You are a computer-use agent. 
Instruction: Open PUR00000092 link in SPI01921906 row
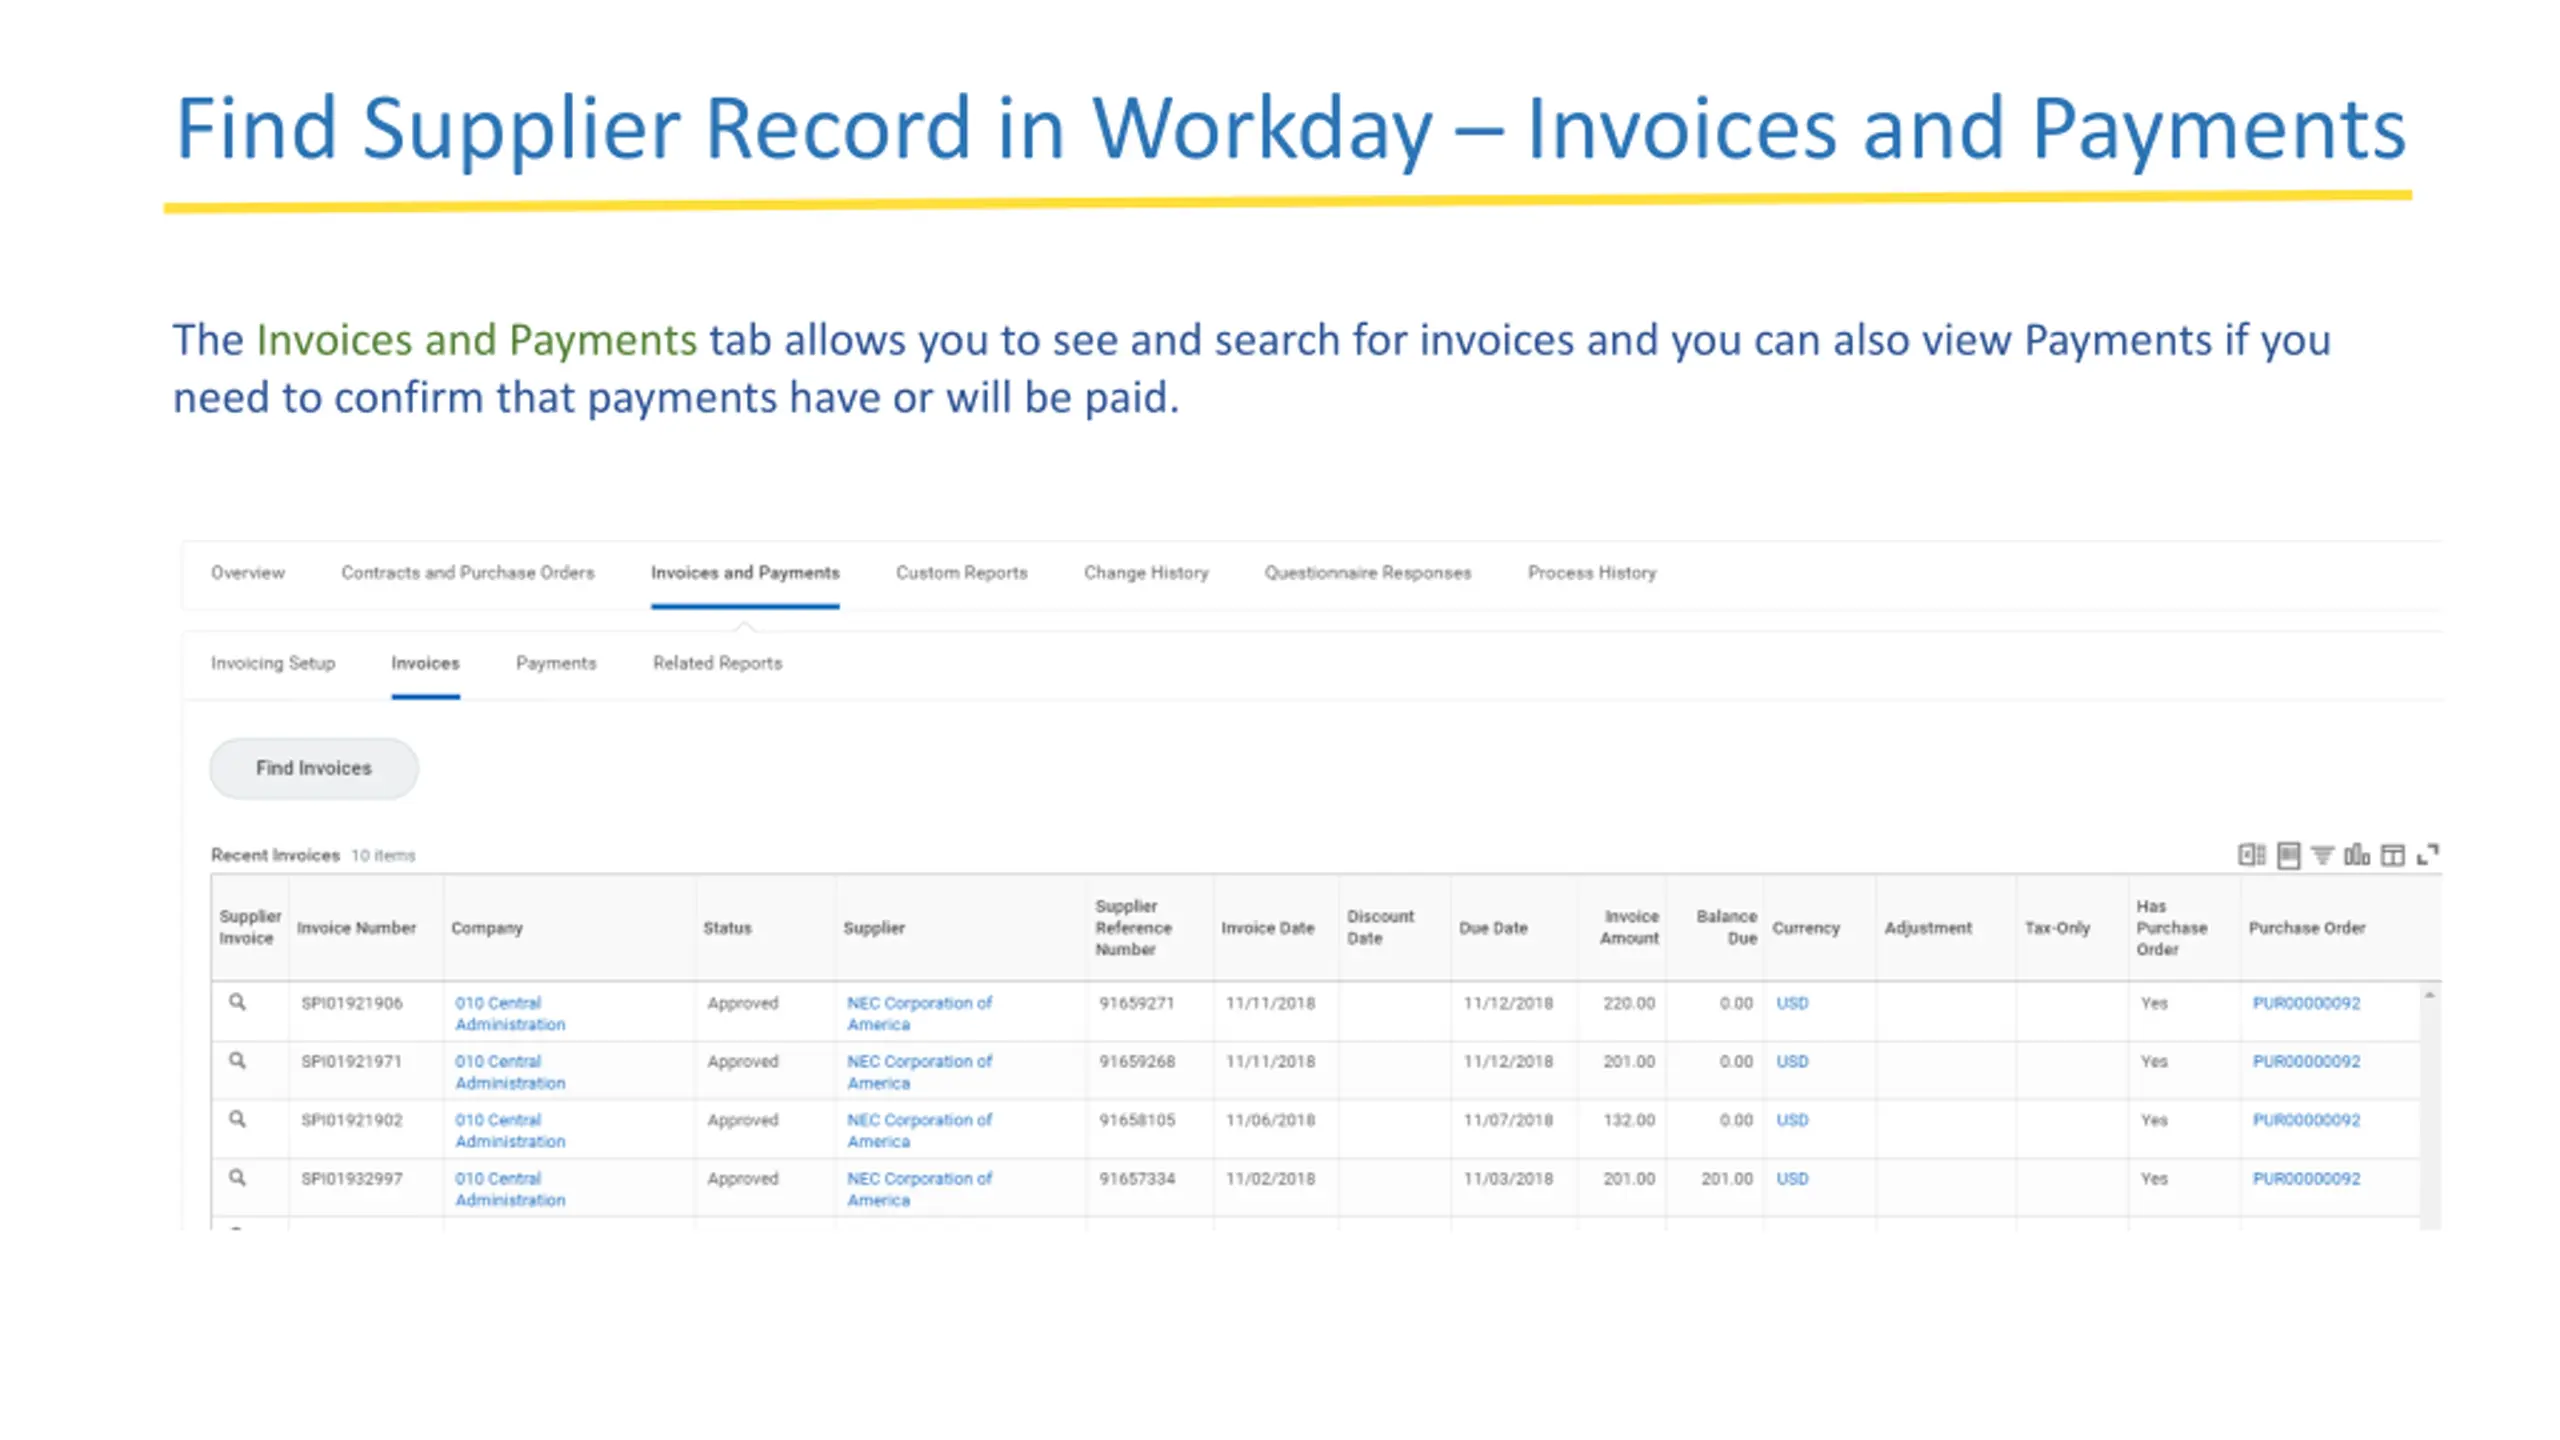point(2306,1003)
